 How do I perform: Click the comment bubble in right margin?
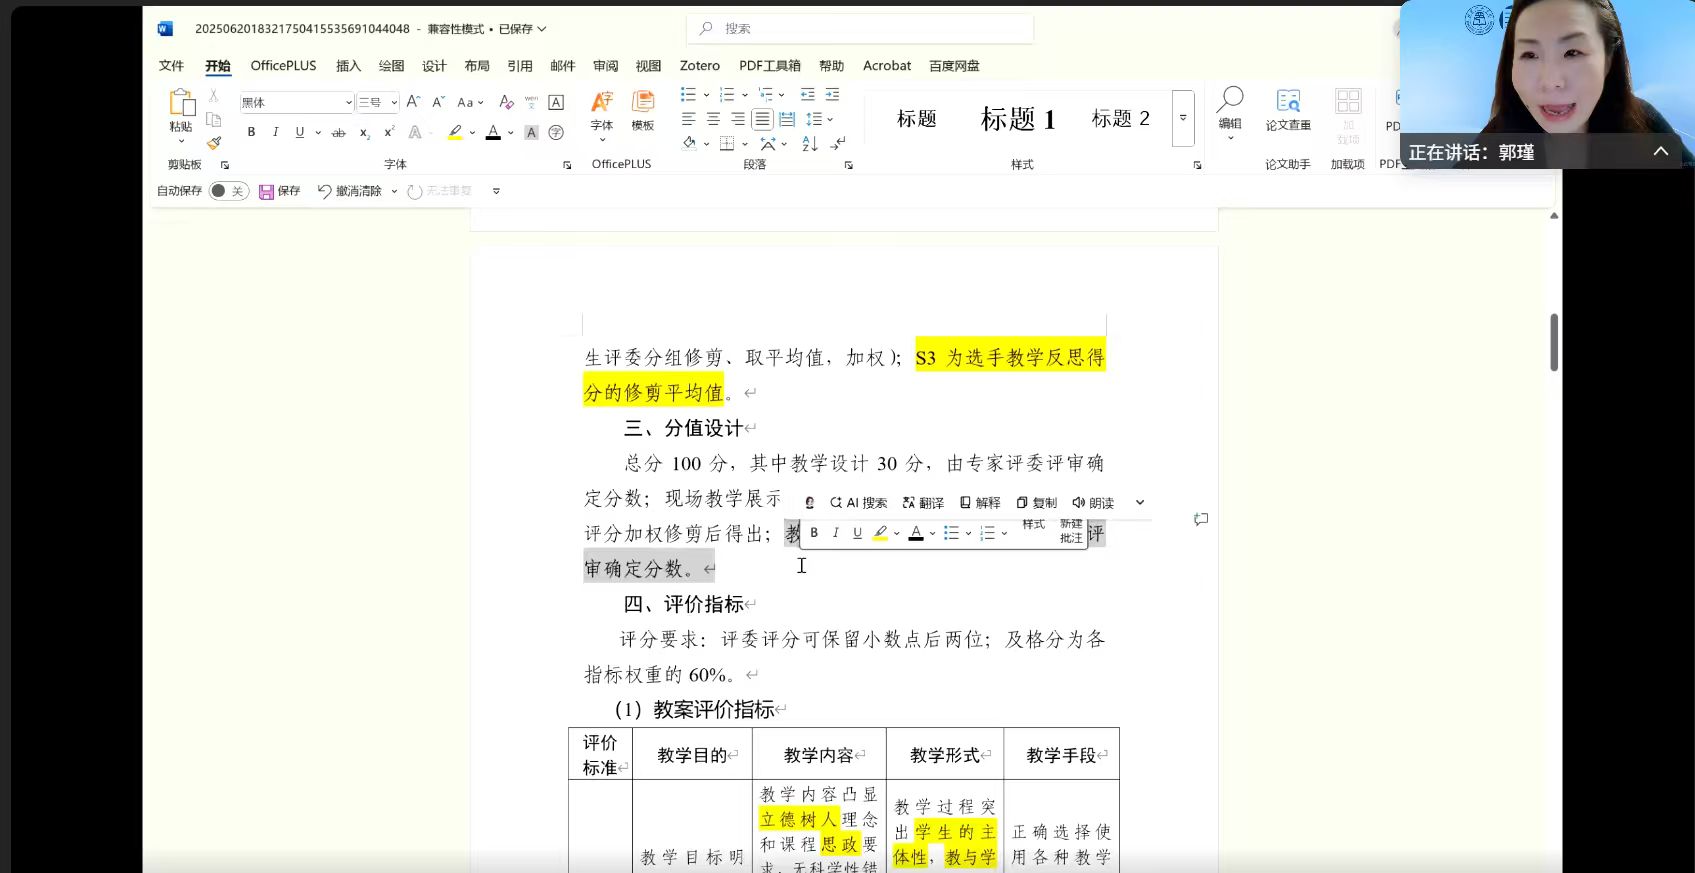point(1201,519)
